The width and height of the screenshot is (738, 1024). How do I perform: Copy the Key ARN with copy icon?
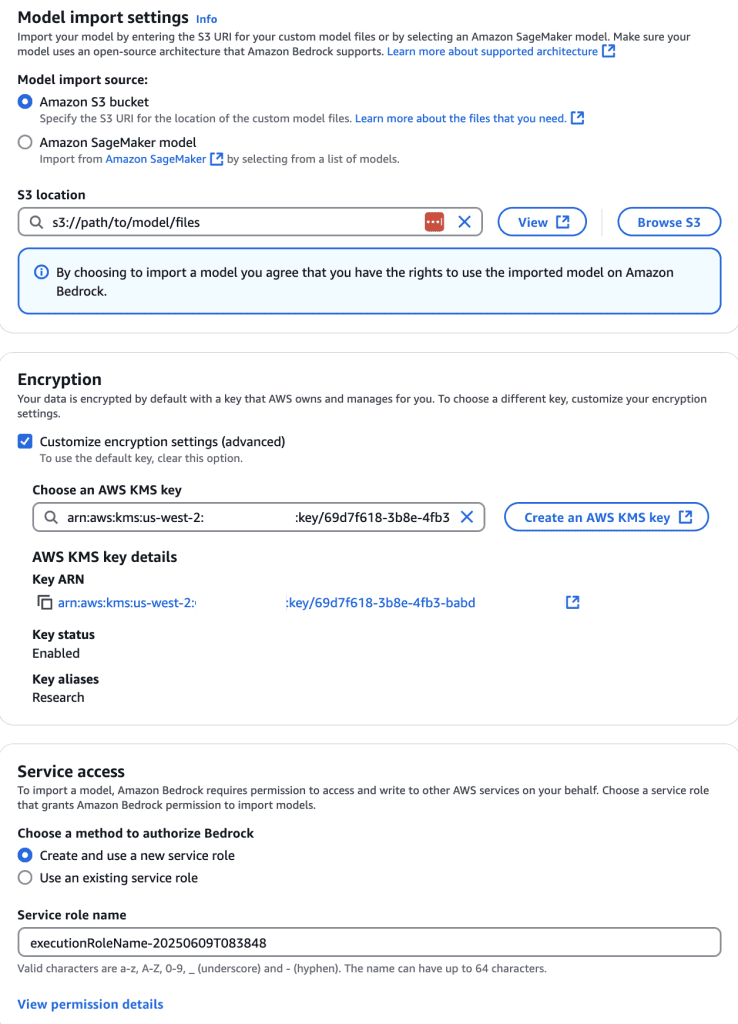click(44, 603)
